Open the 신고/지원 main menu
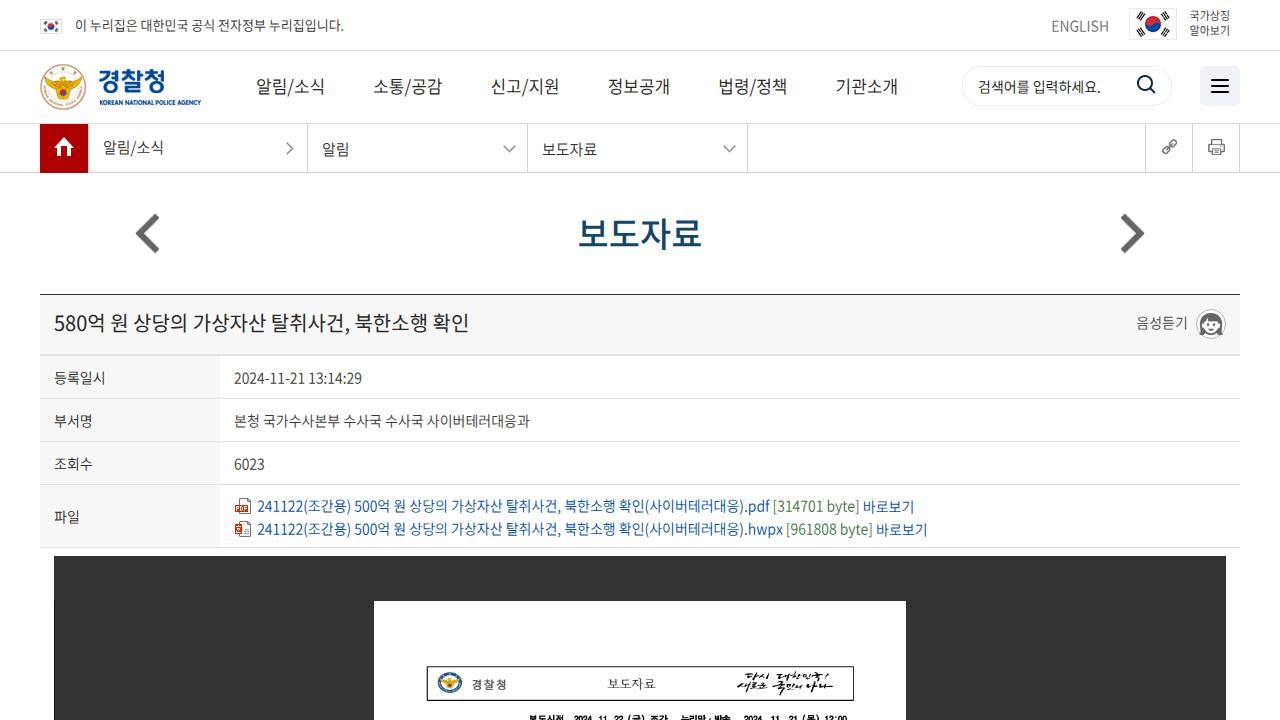The width and height of the screenshot is (1280, 720). (x=525, y=87)
